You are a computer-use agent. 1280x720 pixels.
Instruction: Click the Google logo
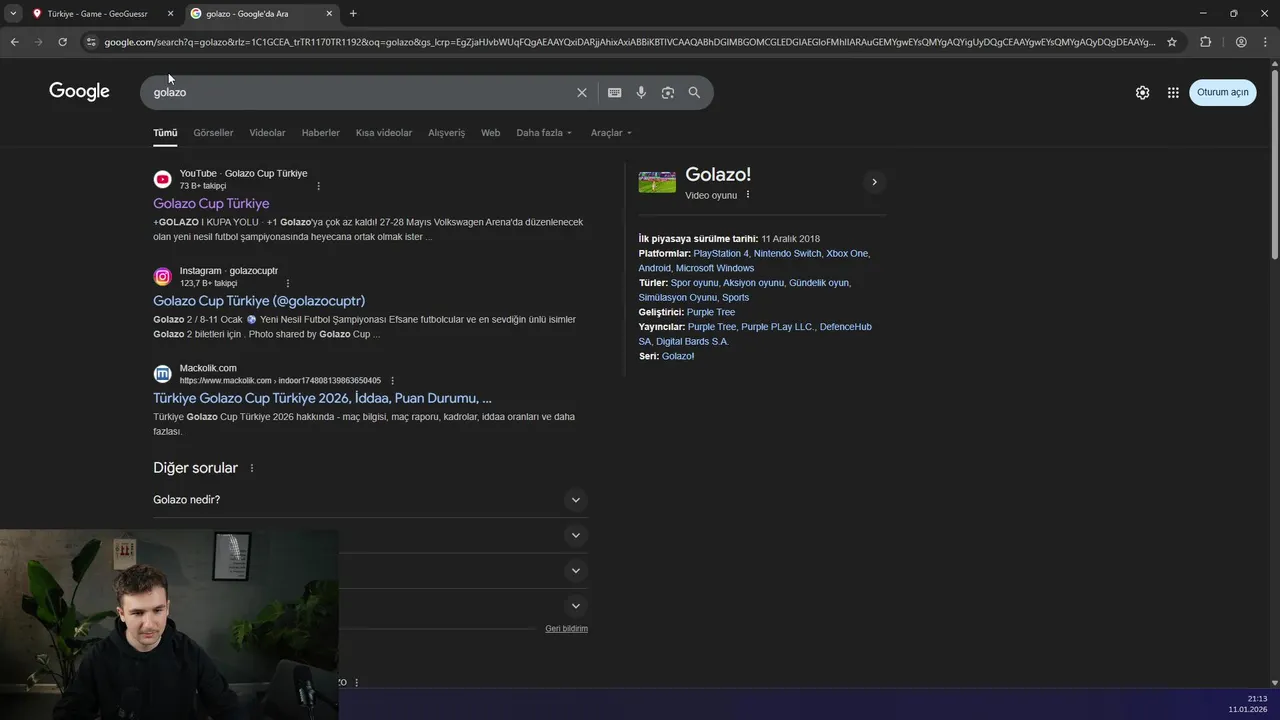tap(79, 91)
